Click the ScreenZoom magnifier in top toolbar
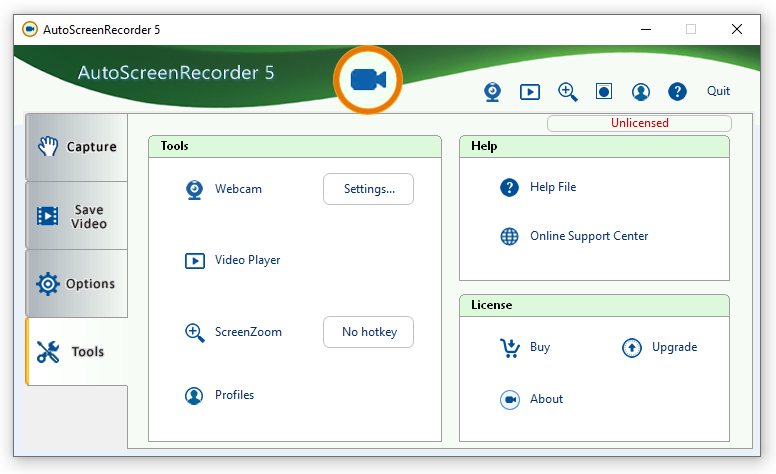 (x=567, y=92)
